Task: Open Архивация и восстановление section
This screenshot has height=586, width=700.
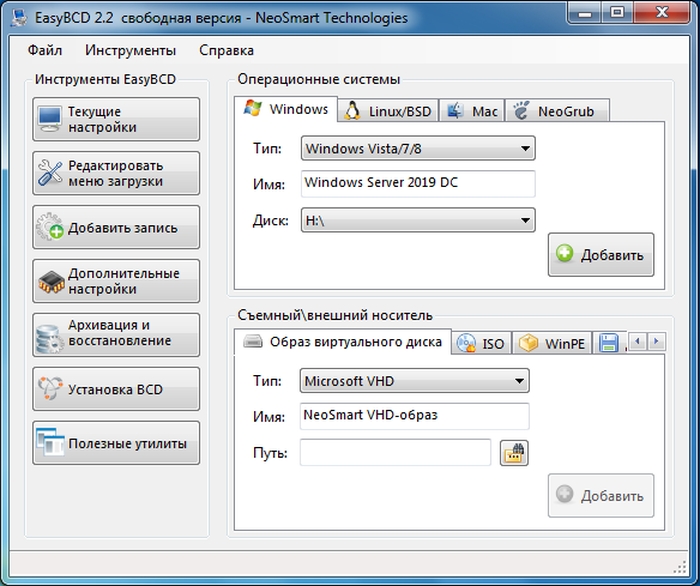Action: [x=116, y=333]
